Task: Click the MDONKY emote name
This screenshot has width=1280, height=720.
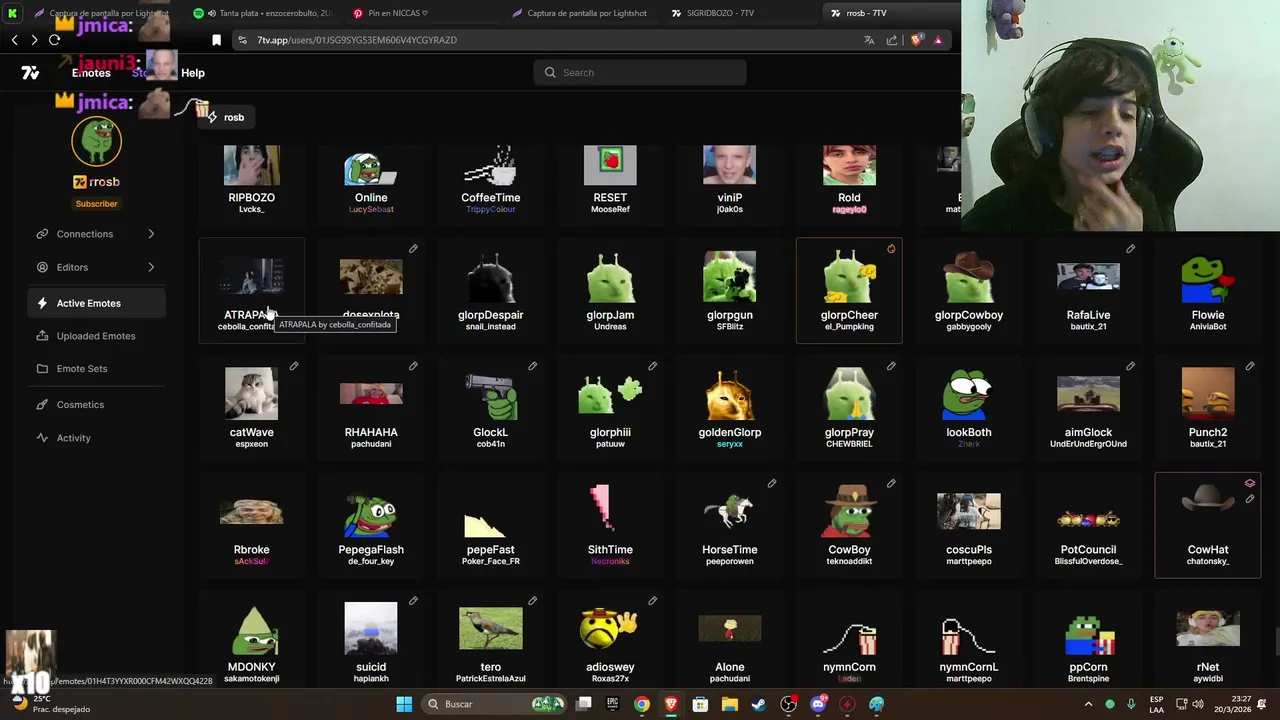Action: tap(251, 667)
